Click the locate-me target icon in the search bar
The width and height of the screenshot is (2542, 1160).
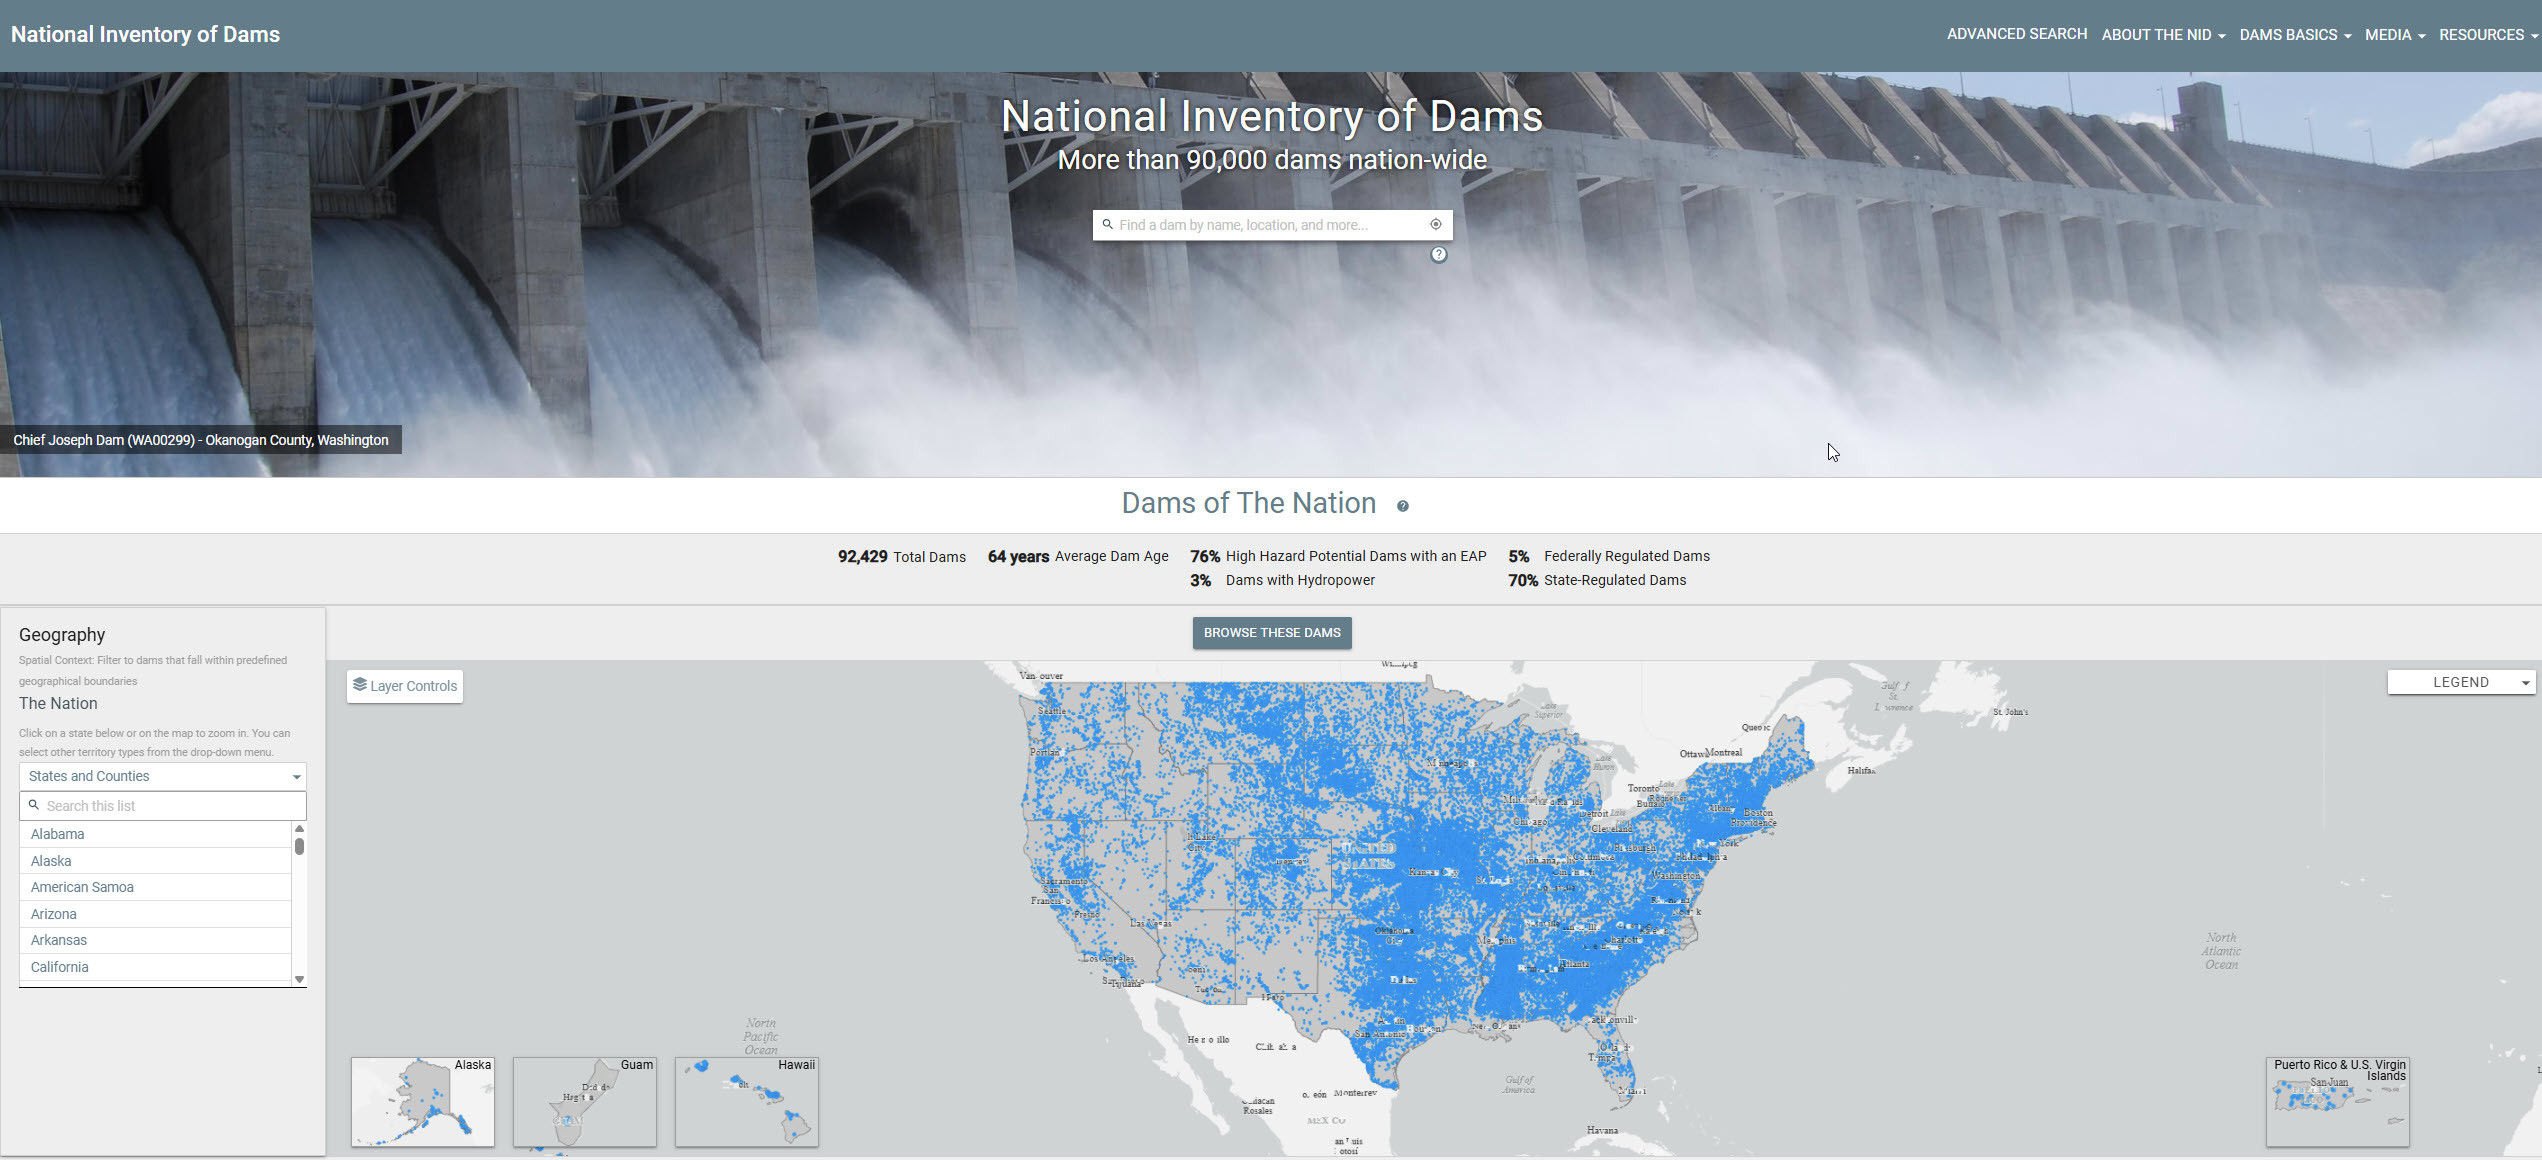click(1435, 224)
